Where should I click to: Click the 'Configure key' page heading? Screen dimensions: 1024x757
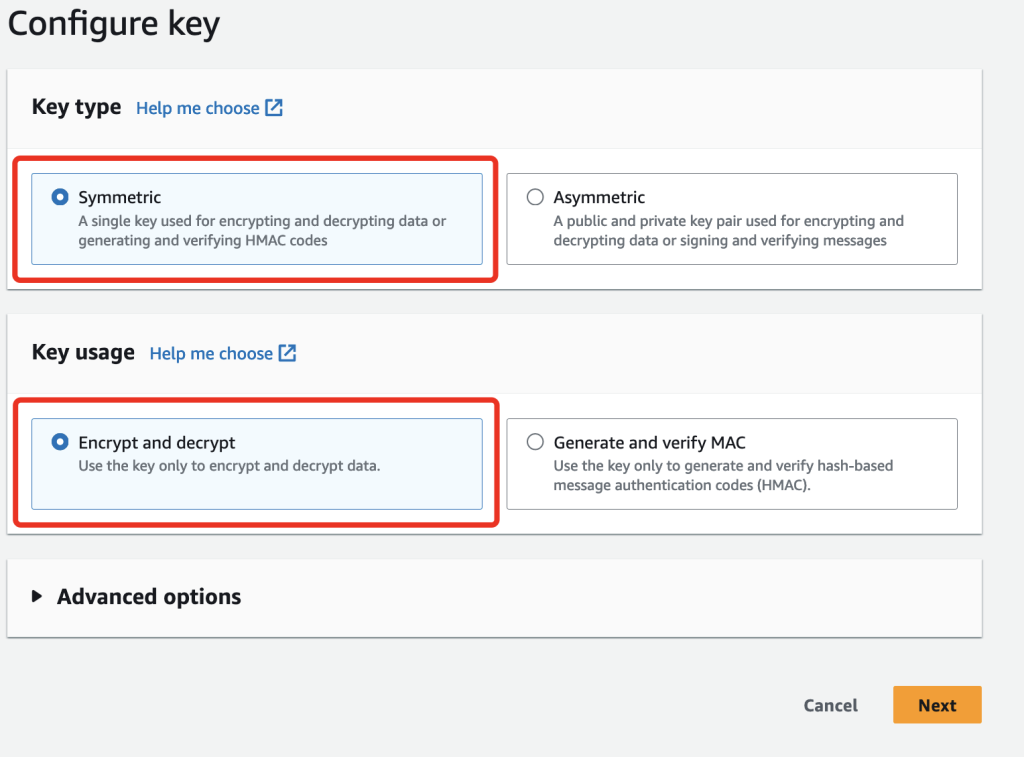click(x=114, y=24)
